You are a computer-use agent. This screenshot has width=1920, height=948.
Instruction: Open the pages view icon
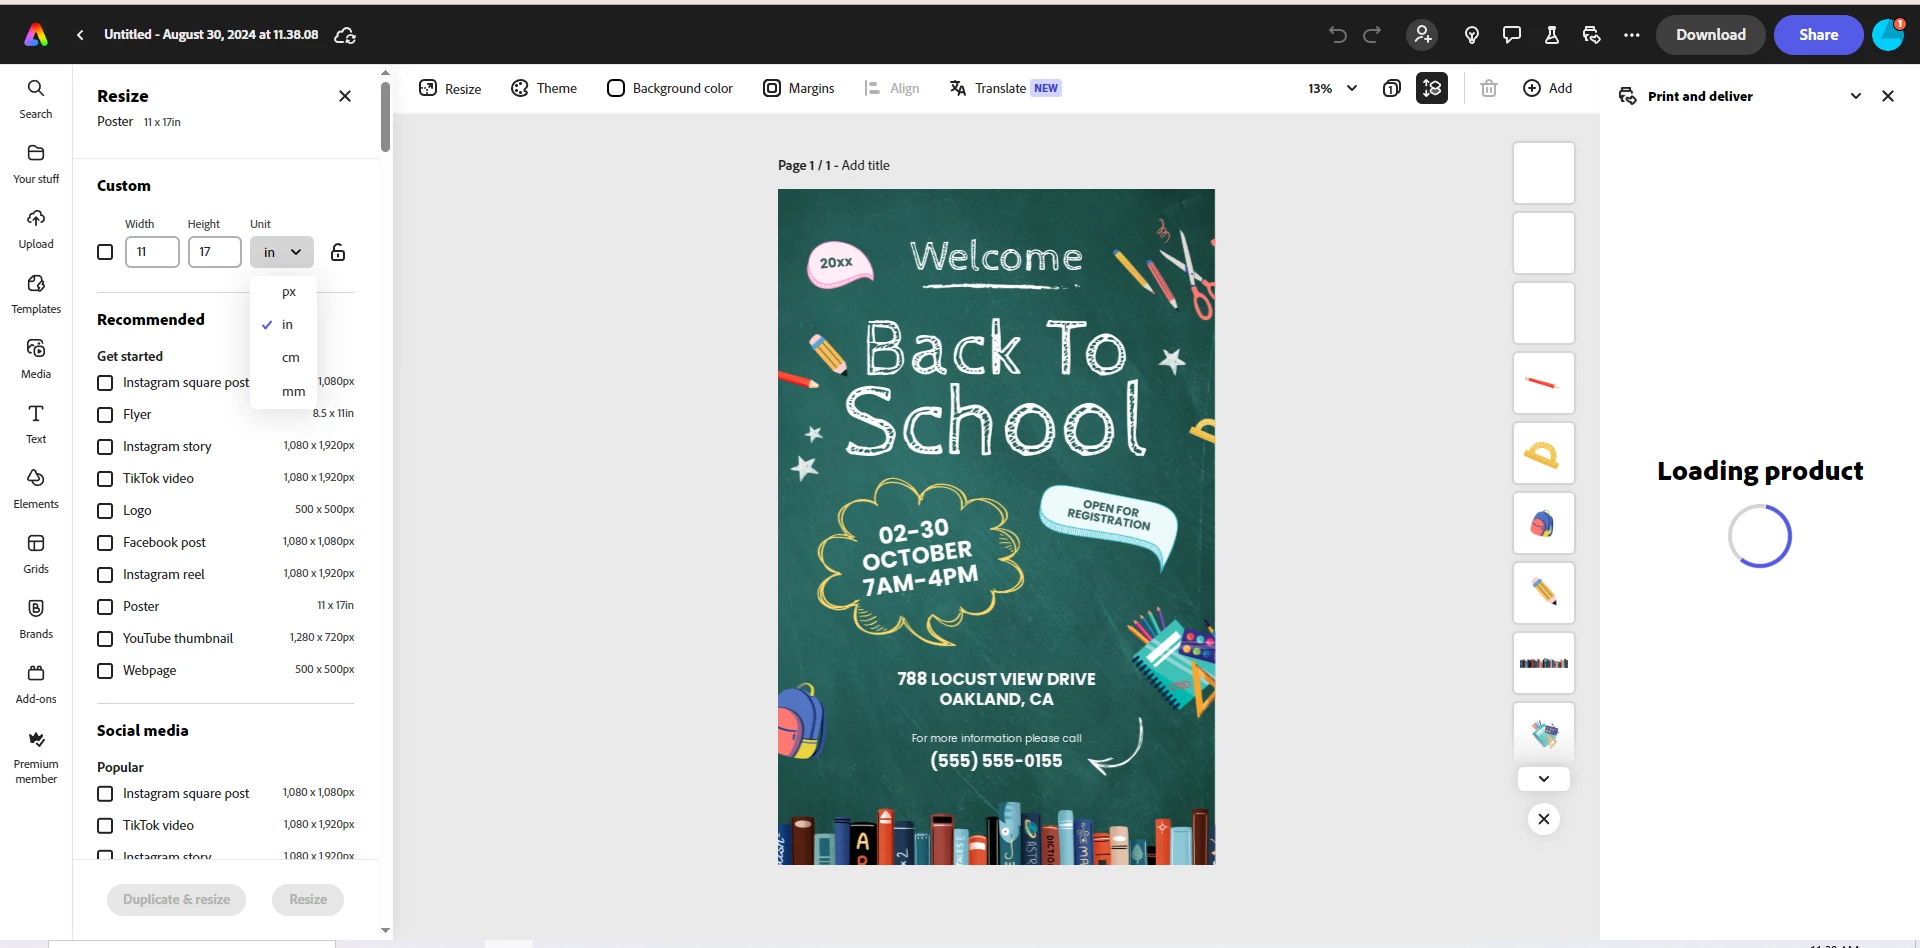1392,88
